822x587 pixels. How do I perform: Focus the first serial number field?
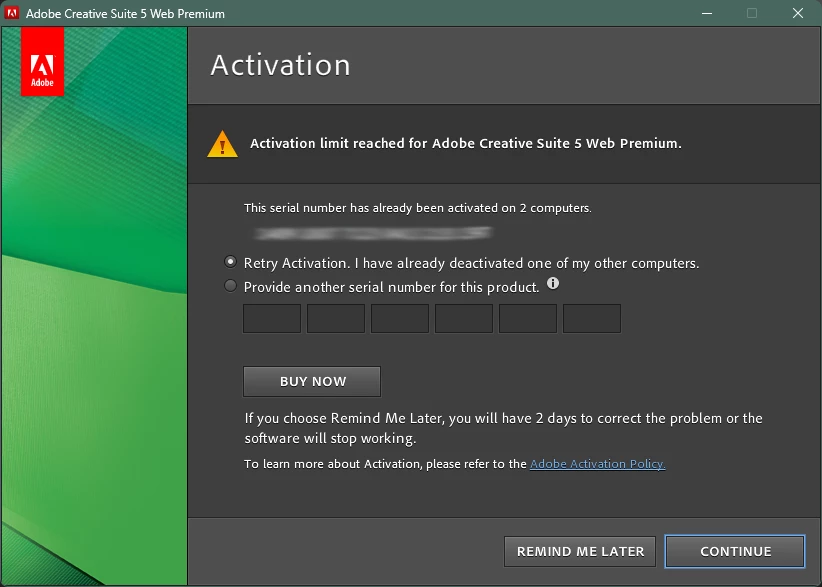tap(272, 318)
